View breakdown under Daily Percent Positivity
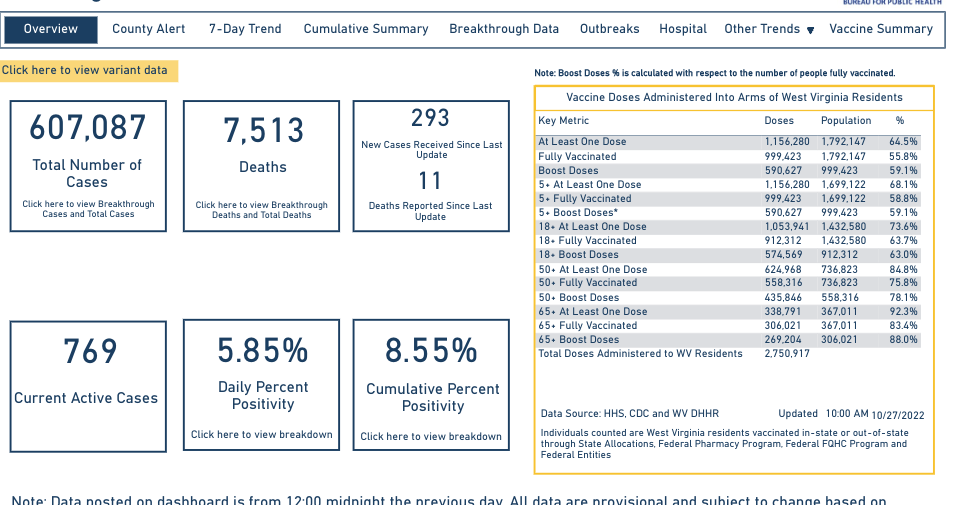Image resolution: width=962 pixels, height=505 pixels. pos(262,435)
